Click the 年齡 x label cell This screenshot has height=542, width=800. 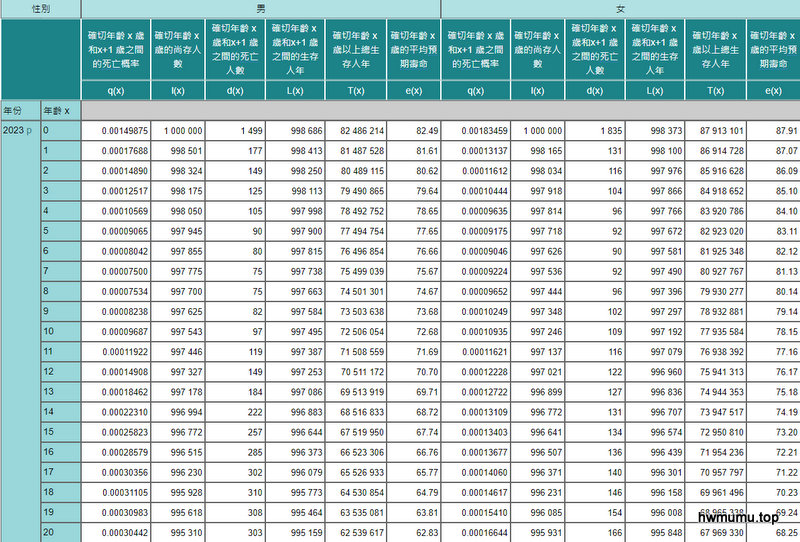pyautogui.click(x=61, y=110)
